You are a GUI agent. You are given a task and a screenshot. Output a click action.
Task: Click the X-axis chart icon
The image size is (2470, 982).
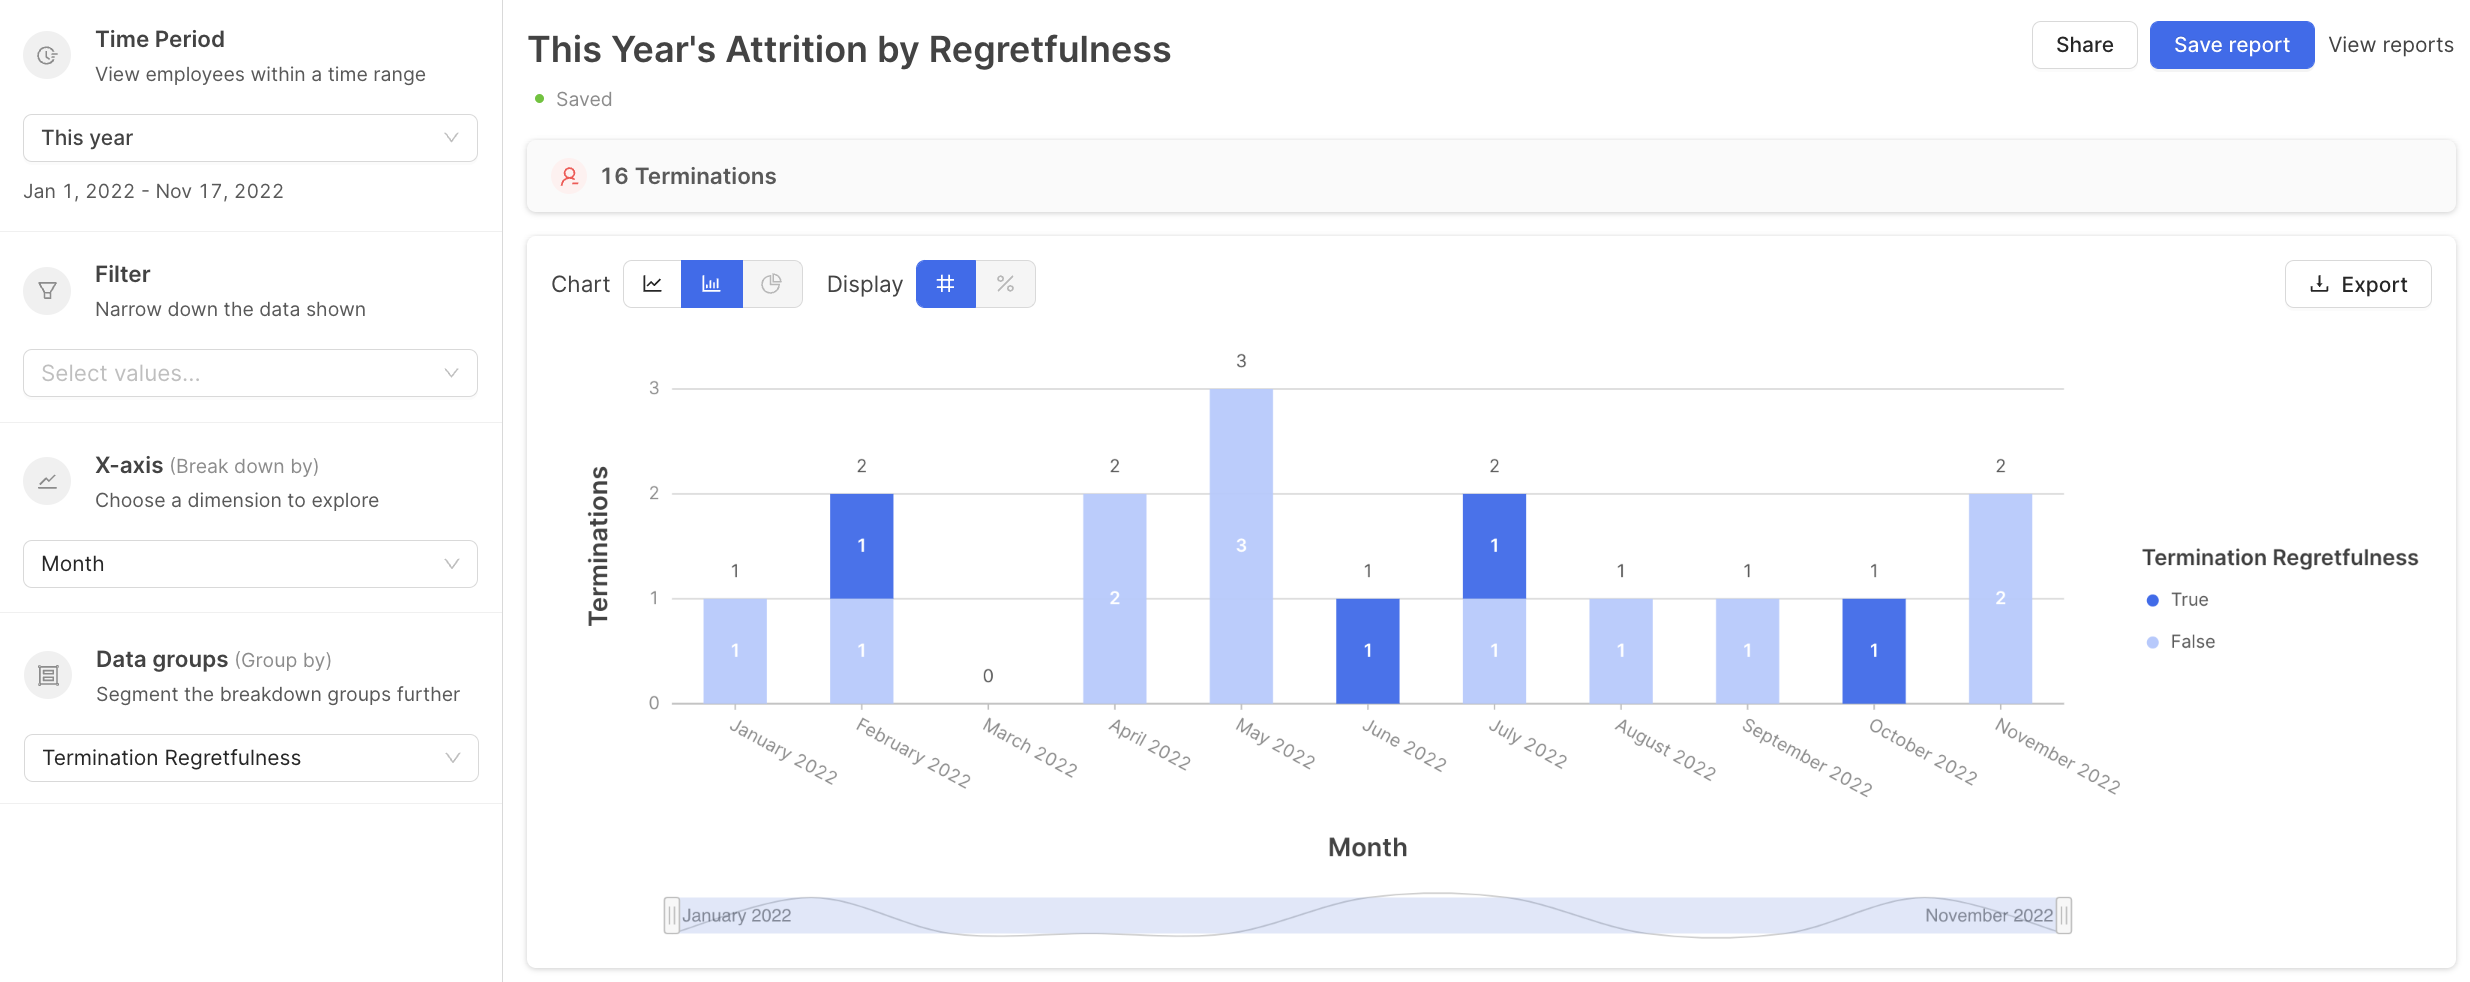click(47, 482)
